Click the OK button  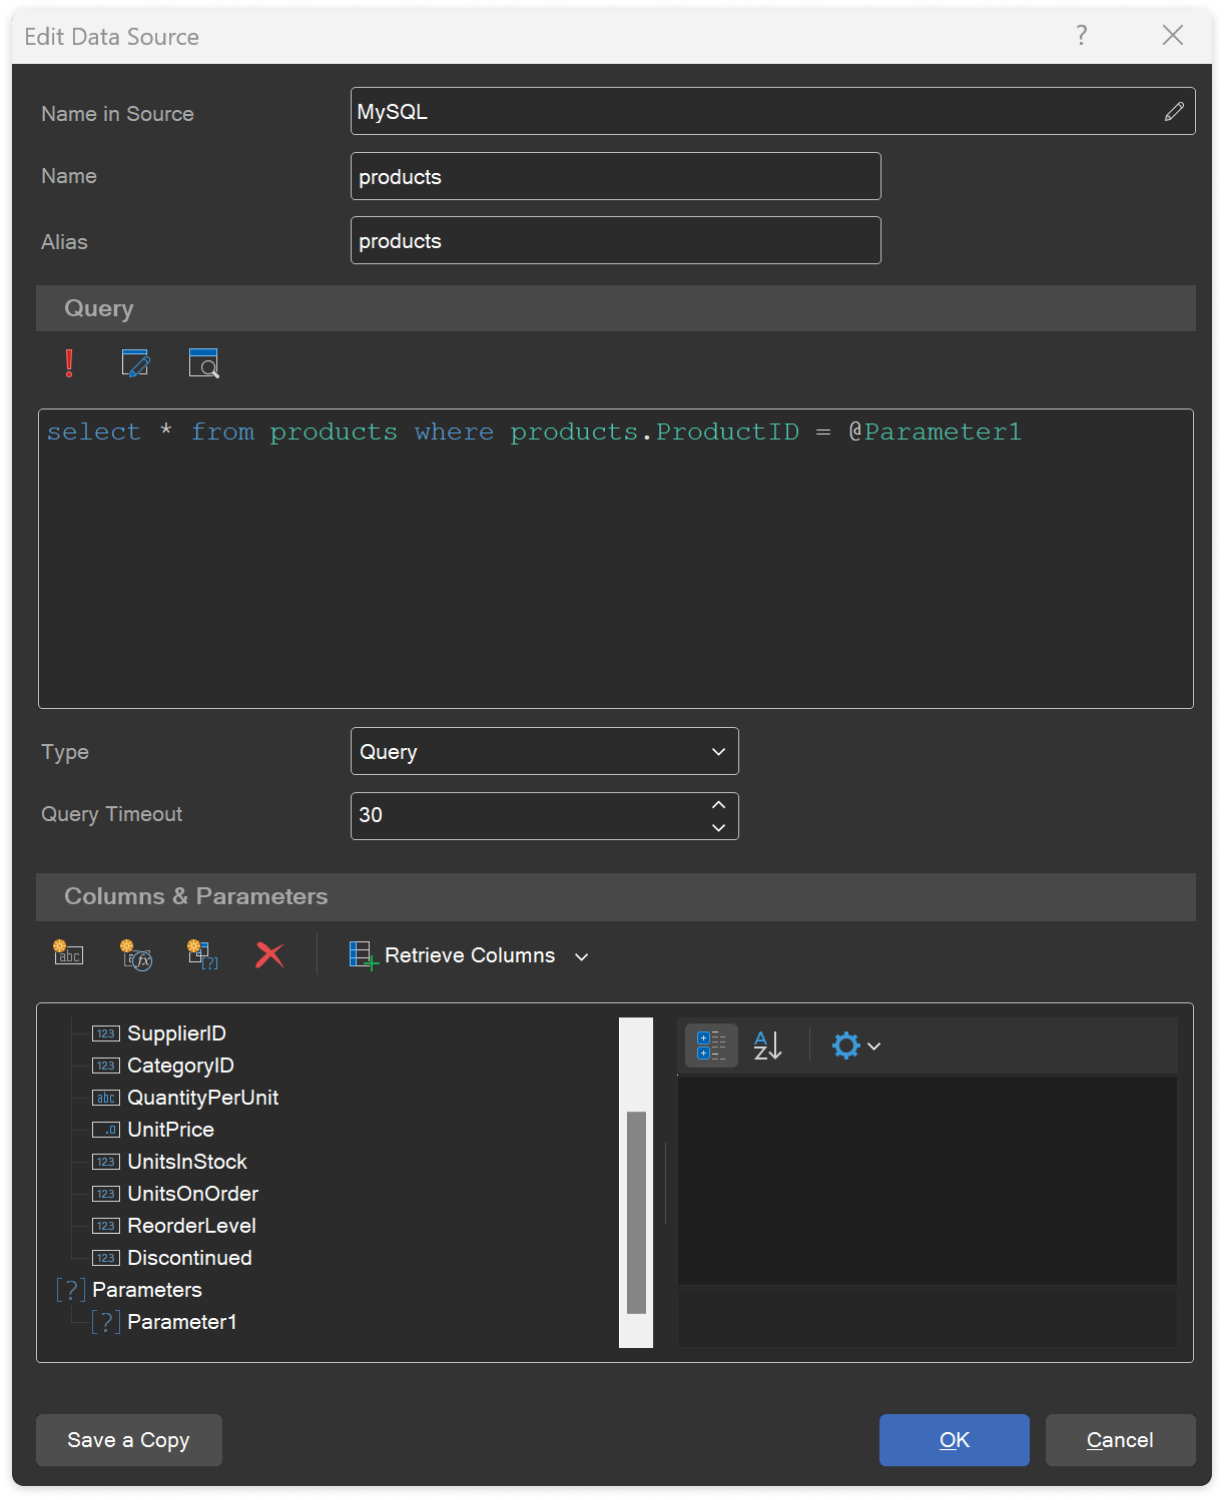[954, 1440]
